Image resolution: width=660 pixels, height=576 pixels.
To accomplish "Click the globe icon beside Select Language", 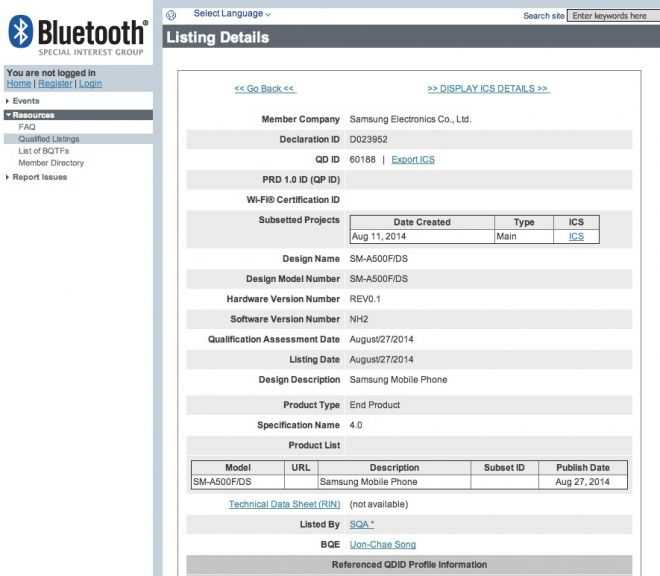I will click(x=170, y=14).
